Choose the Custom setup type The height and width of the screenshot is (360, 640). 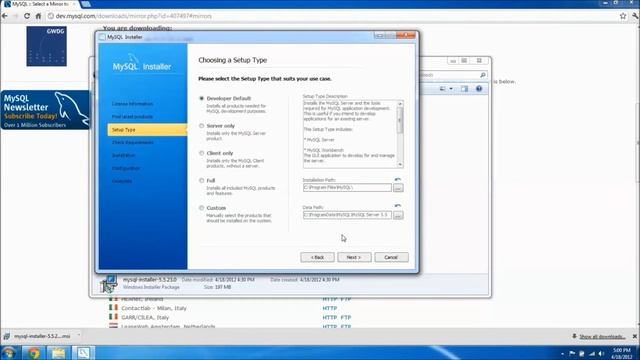click(201, 208)
